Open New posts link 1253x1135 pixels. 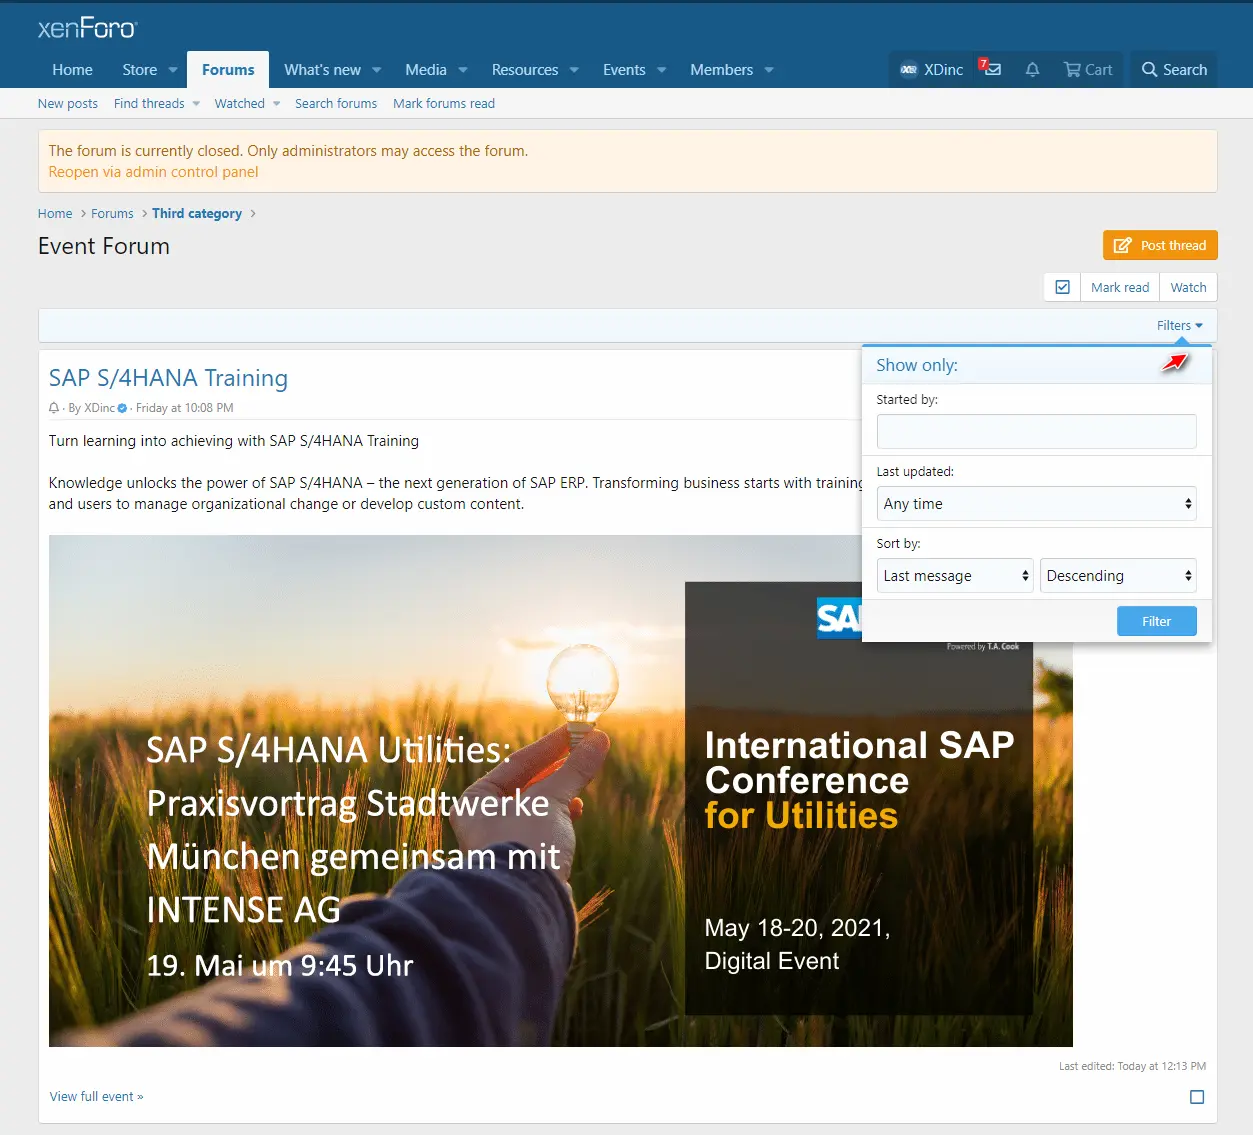coord(68,104)
